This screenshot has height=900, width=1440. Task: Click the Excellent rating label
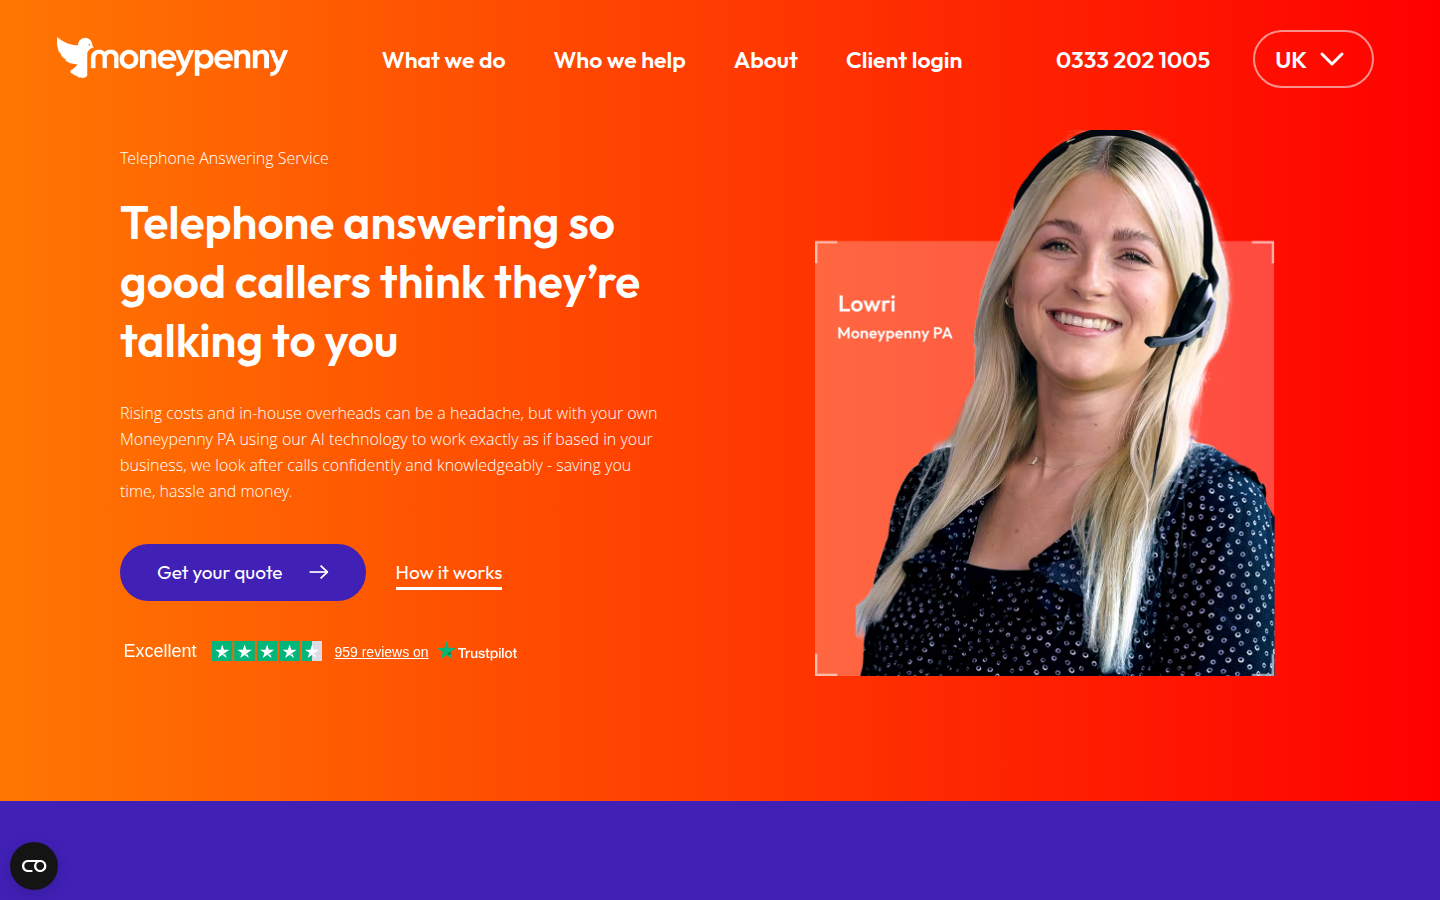[160, 651]
